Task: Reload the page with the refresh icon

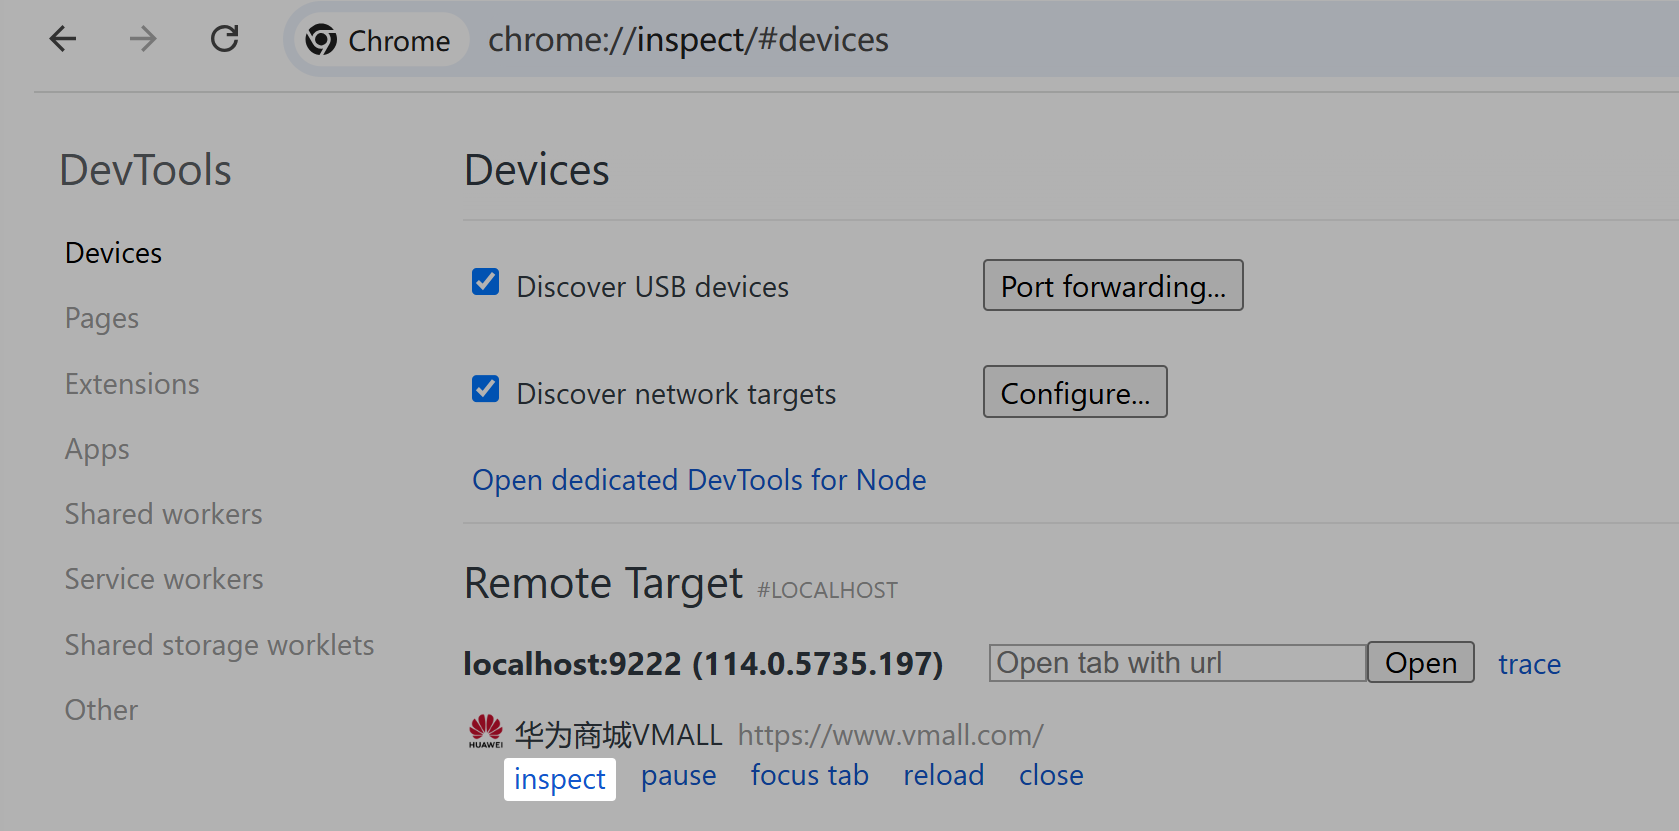Action: pos(225,39)
